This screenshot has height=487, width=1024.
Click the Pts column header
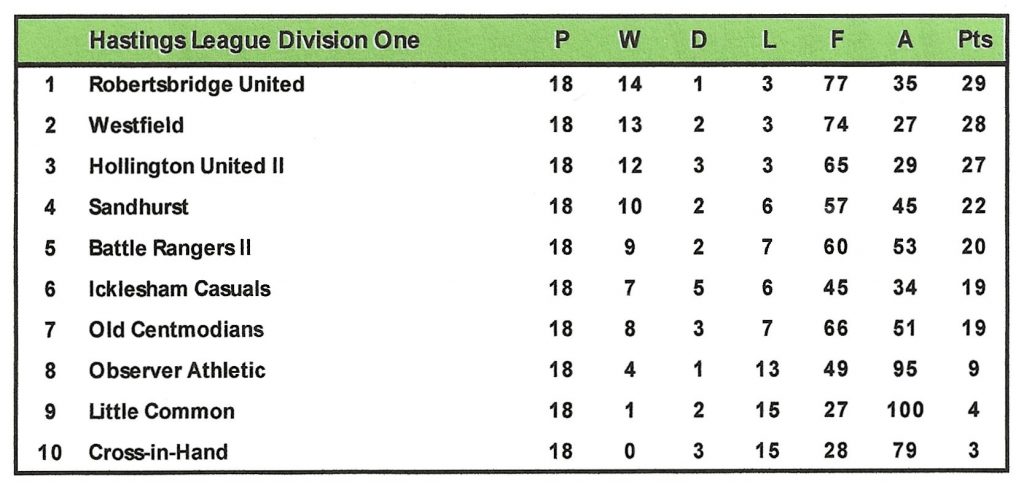(974, 41)
